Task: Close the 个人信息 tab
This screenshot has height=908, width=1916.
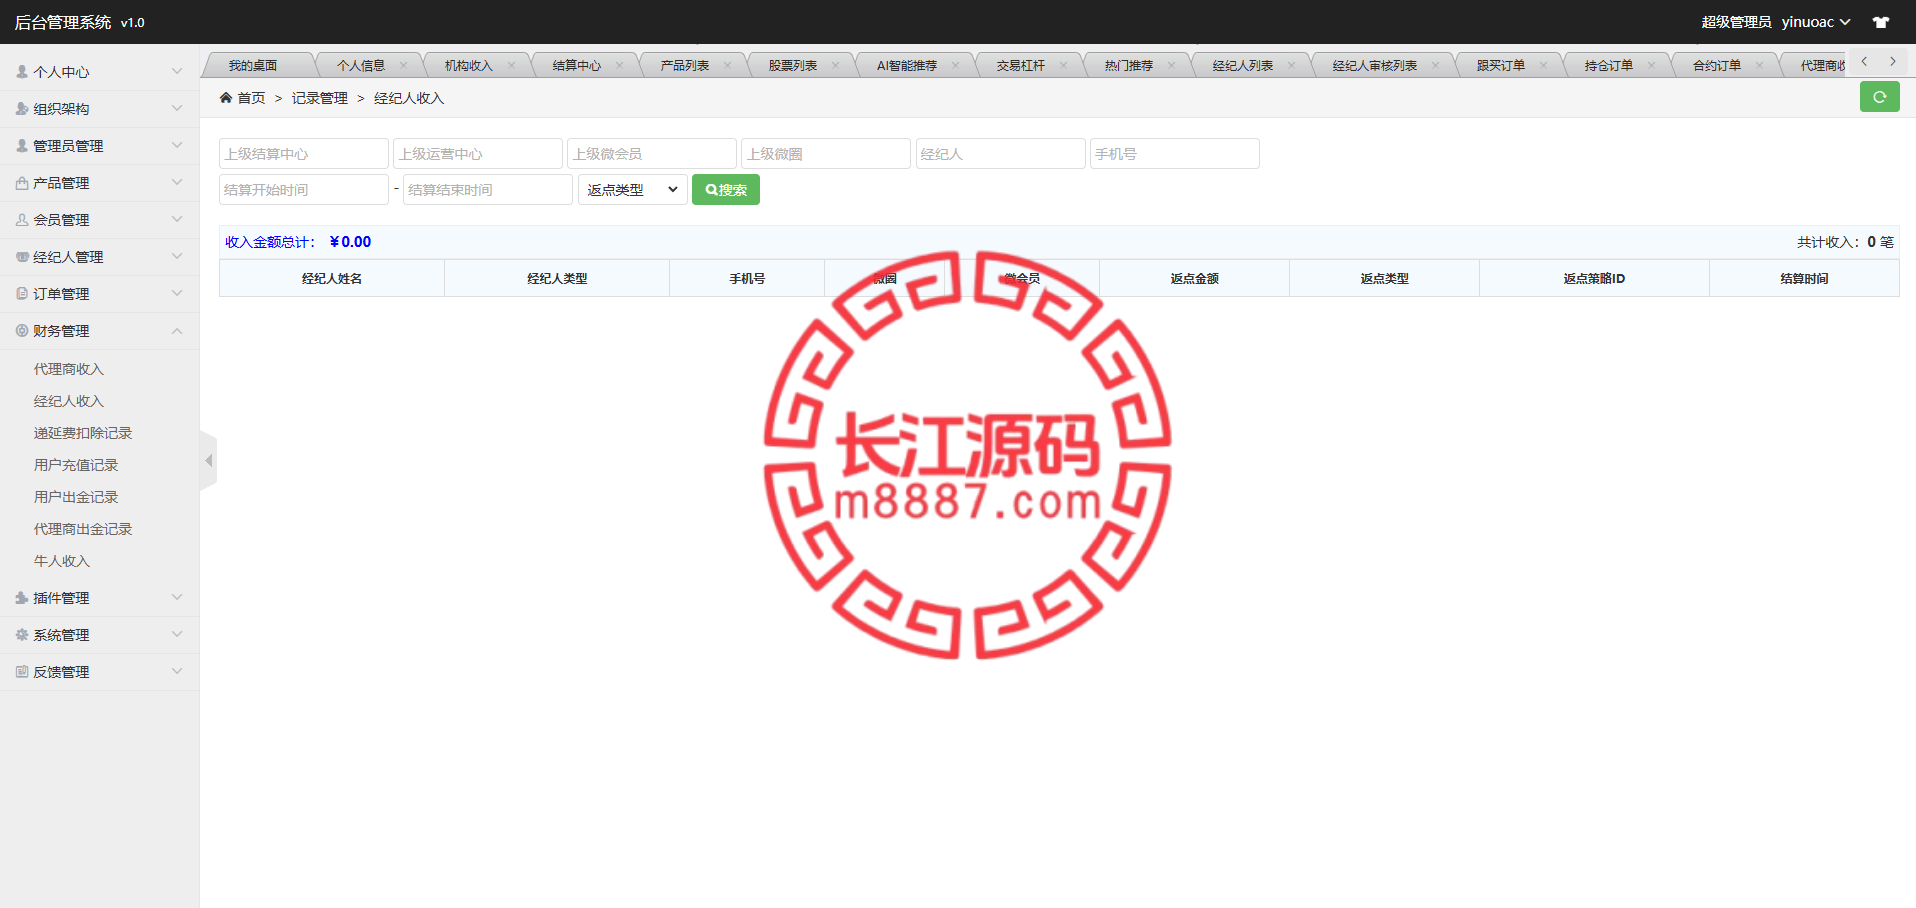Action: (x=403, y=66)
